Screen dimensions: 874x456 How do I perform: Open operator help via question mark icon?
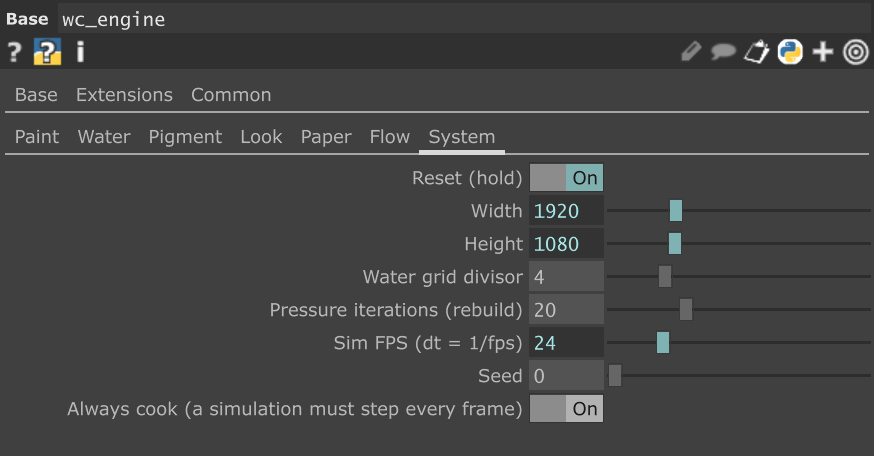pos(14,52)
